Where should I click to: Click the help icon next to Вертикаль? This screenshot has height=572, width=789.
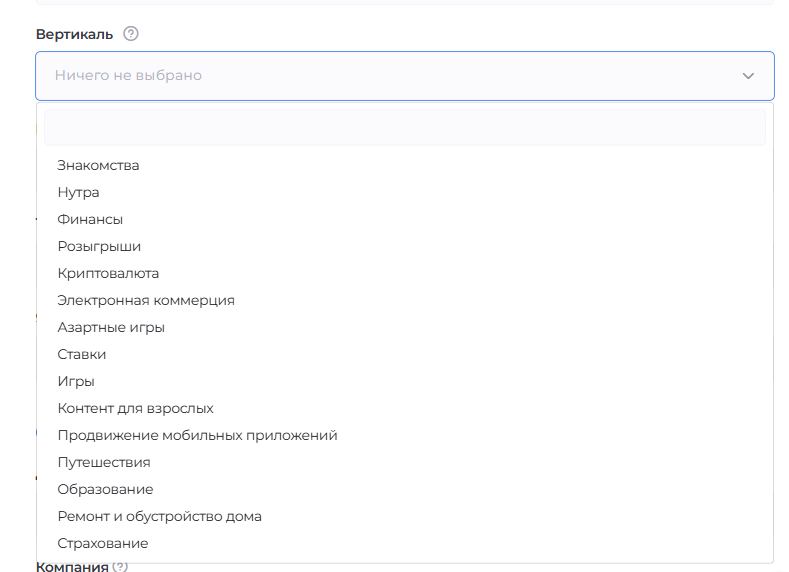(x=131, y=34)
